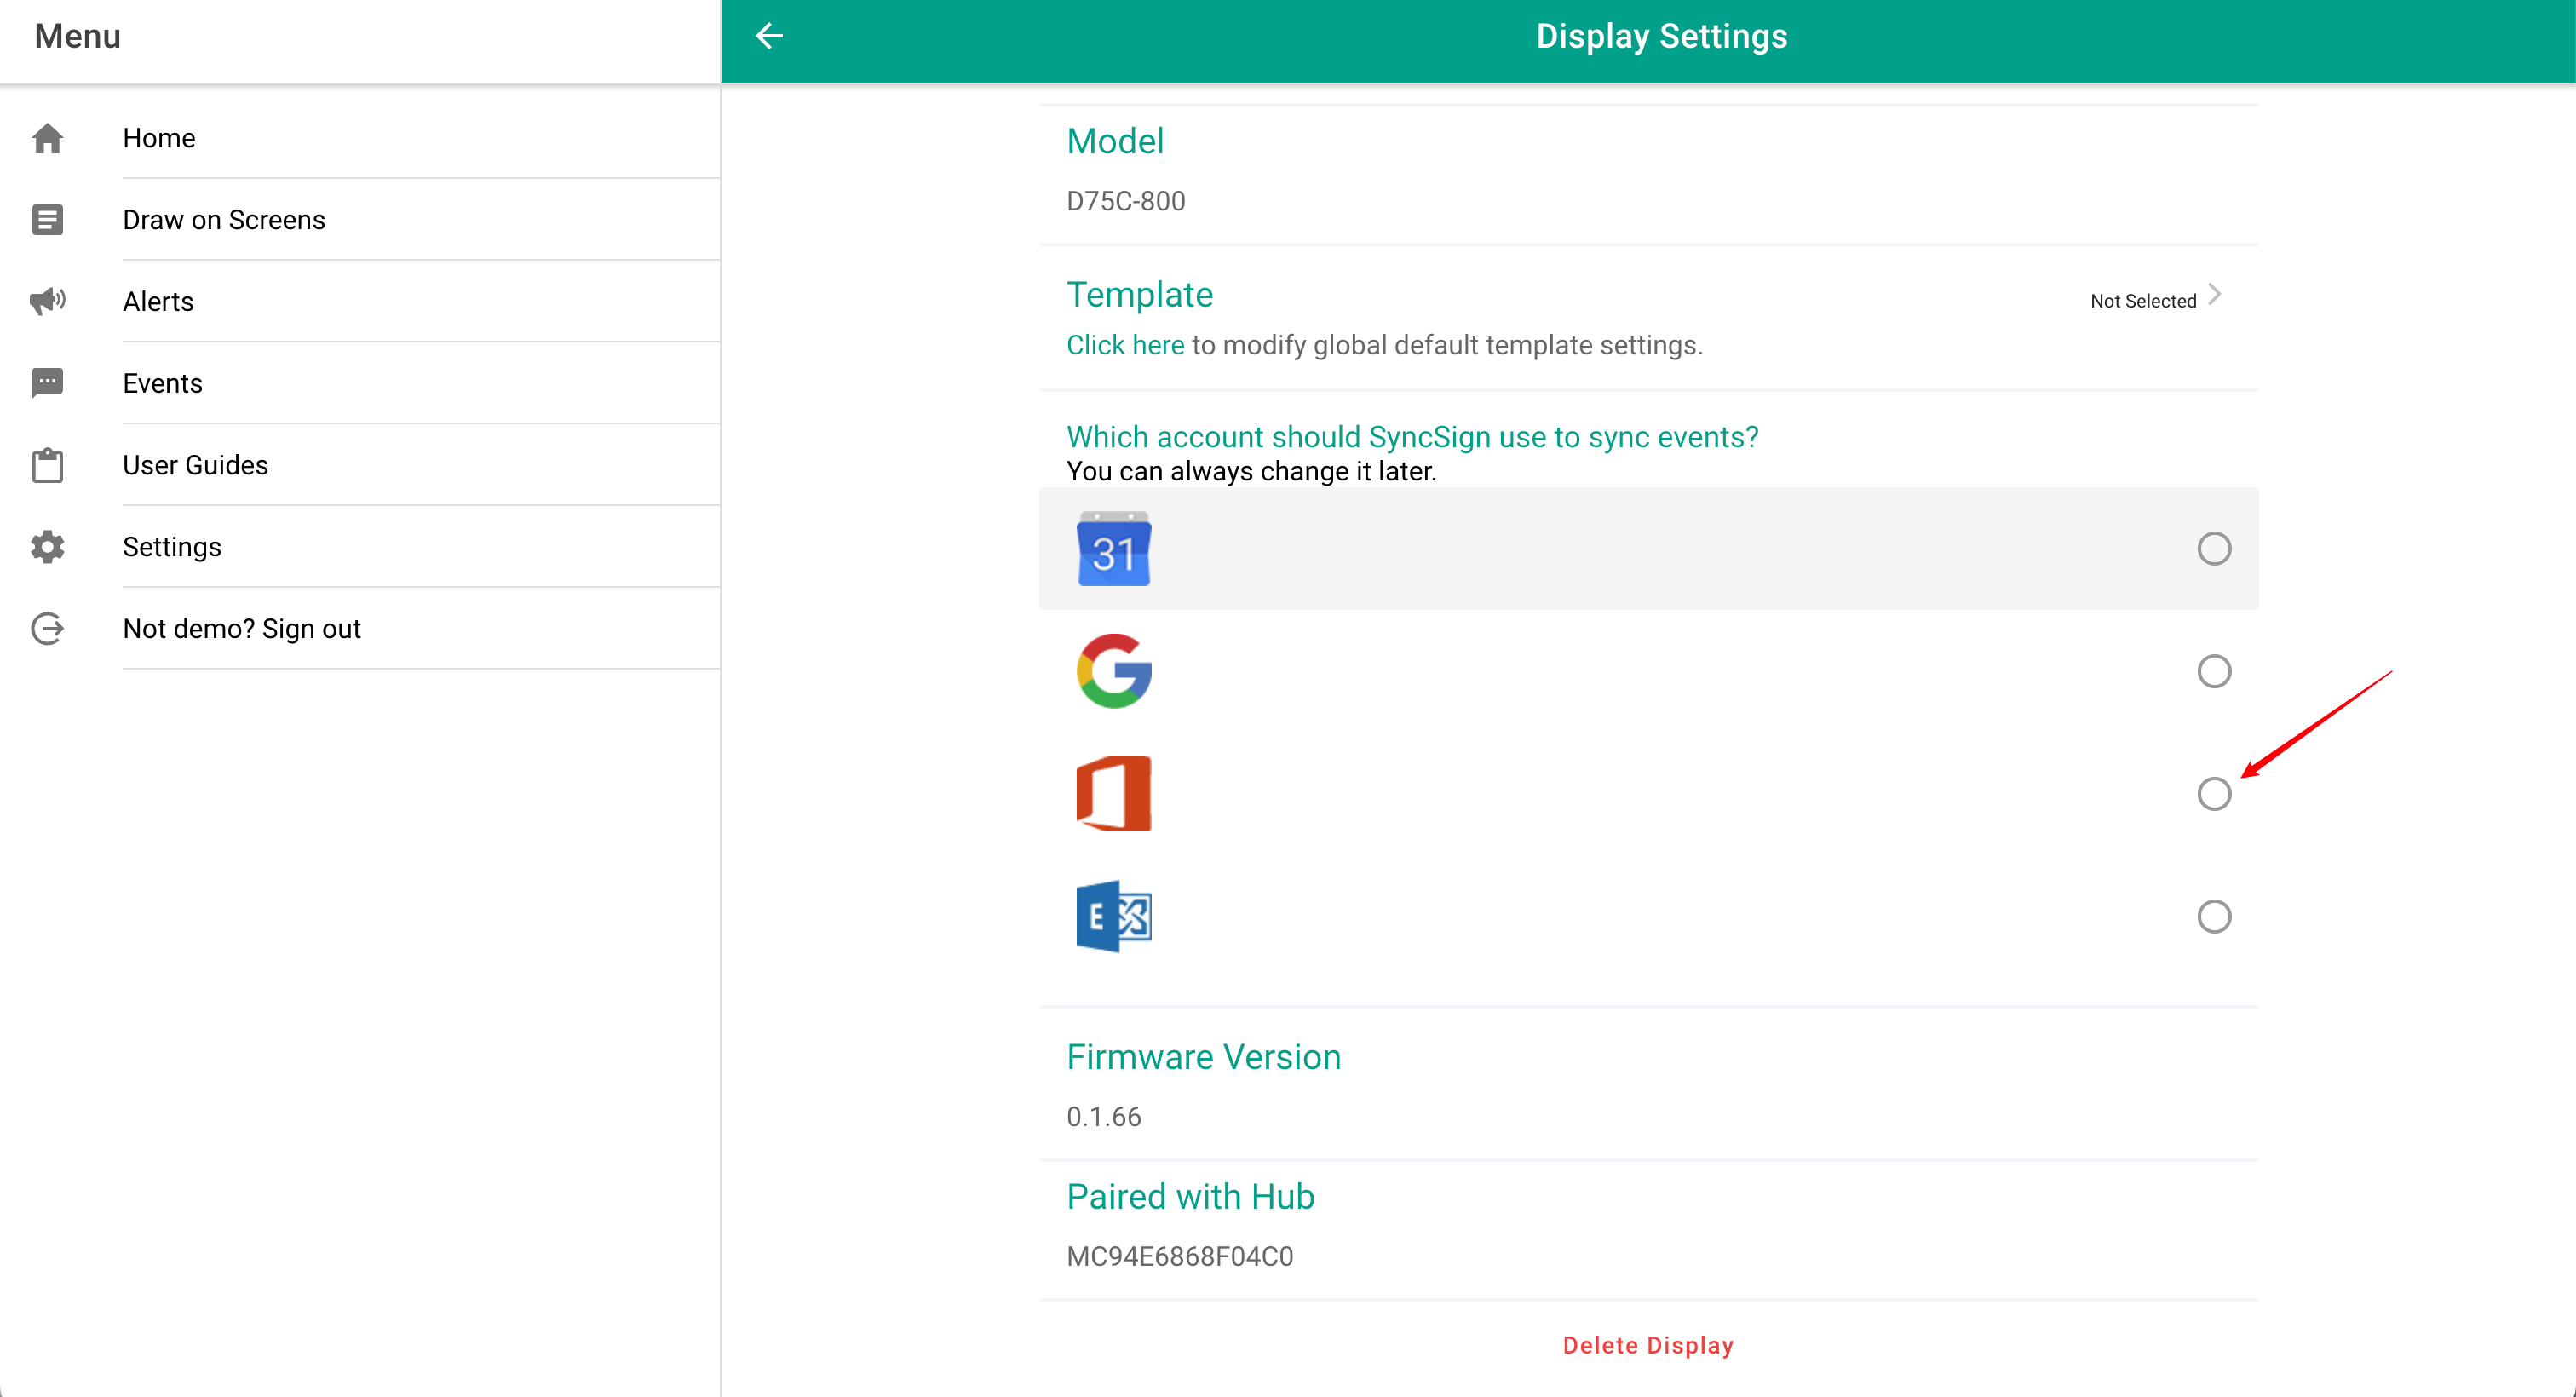Click the Alerts megaphone icon

pos(47,301)
